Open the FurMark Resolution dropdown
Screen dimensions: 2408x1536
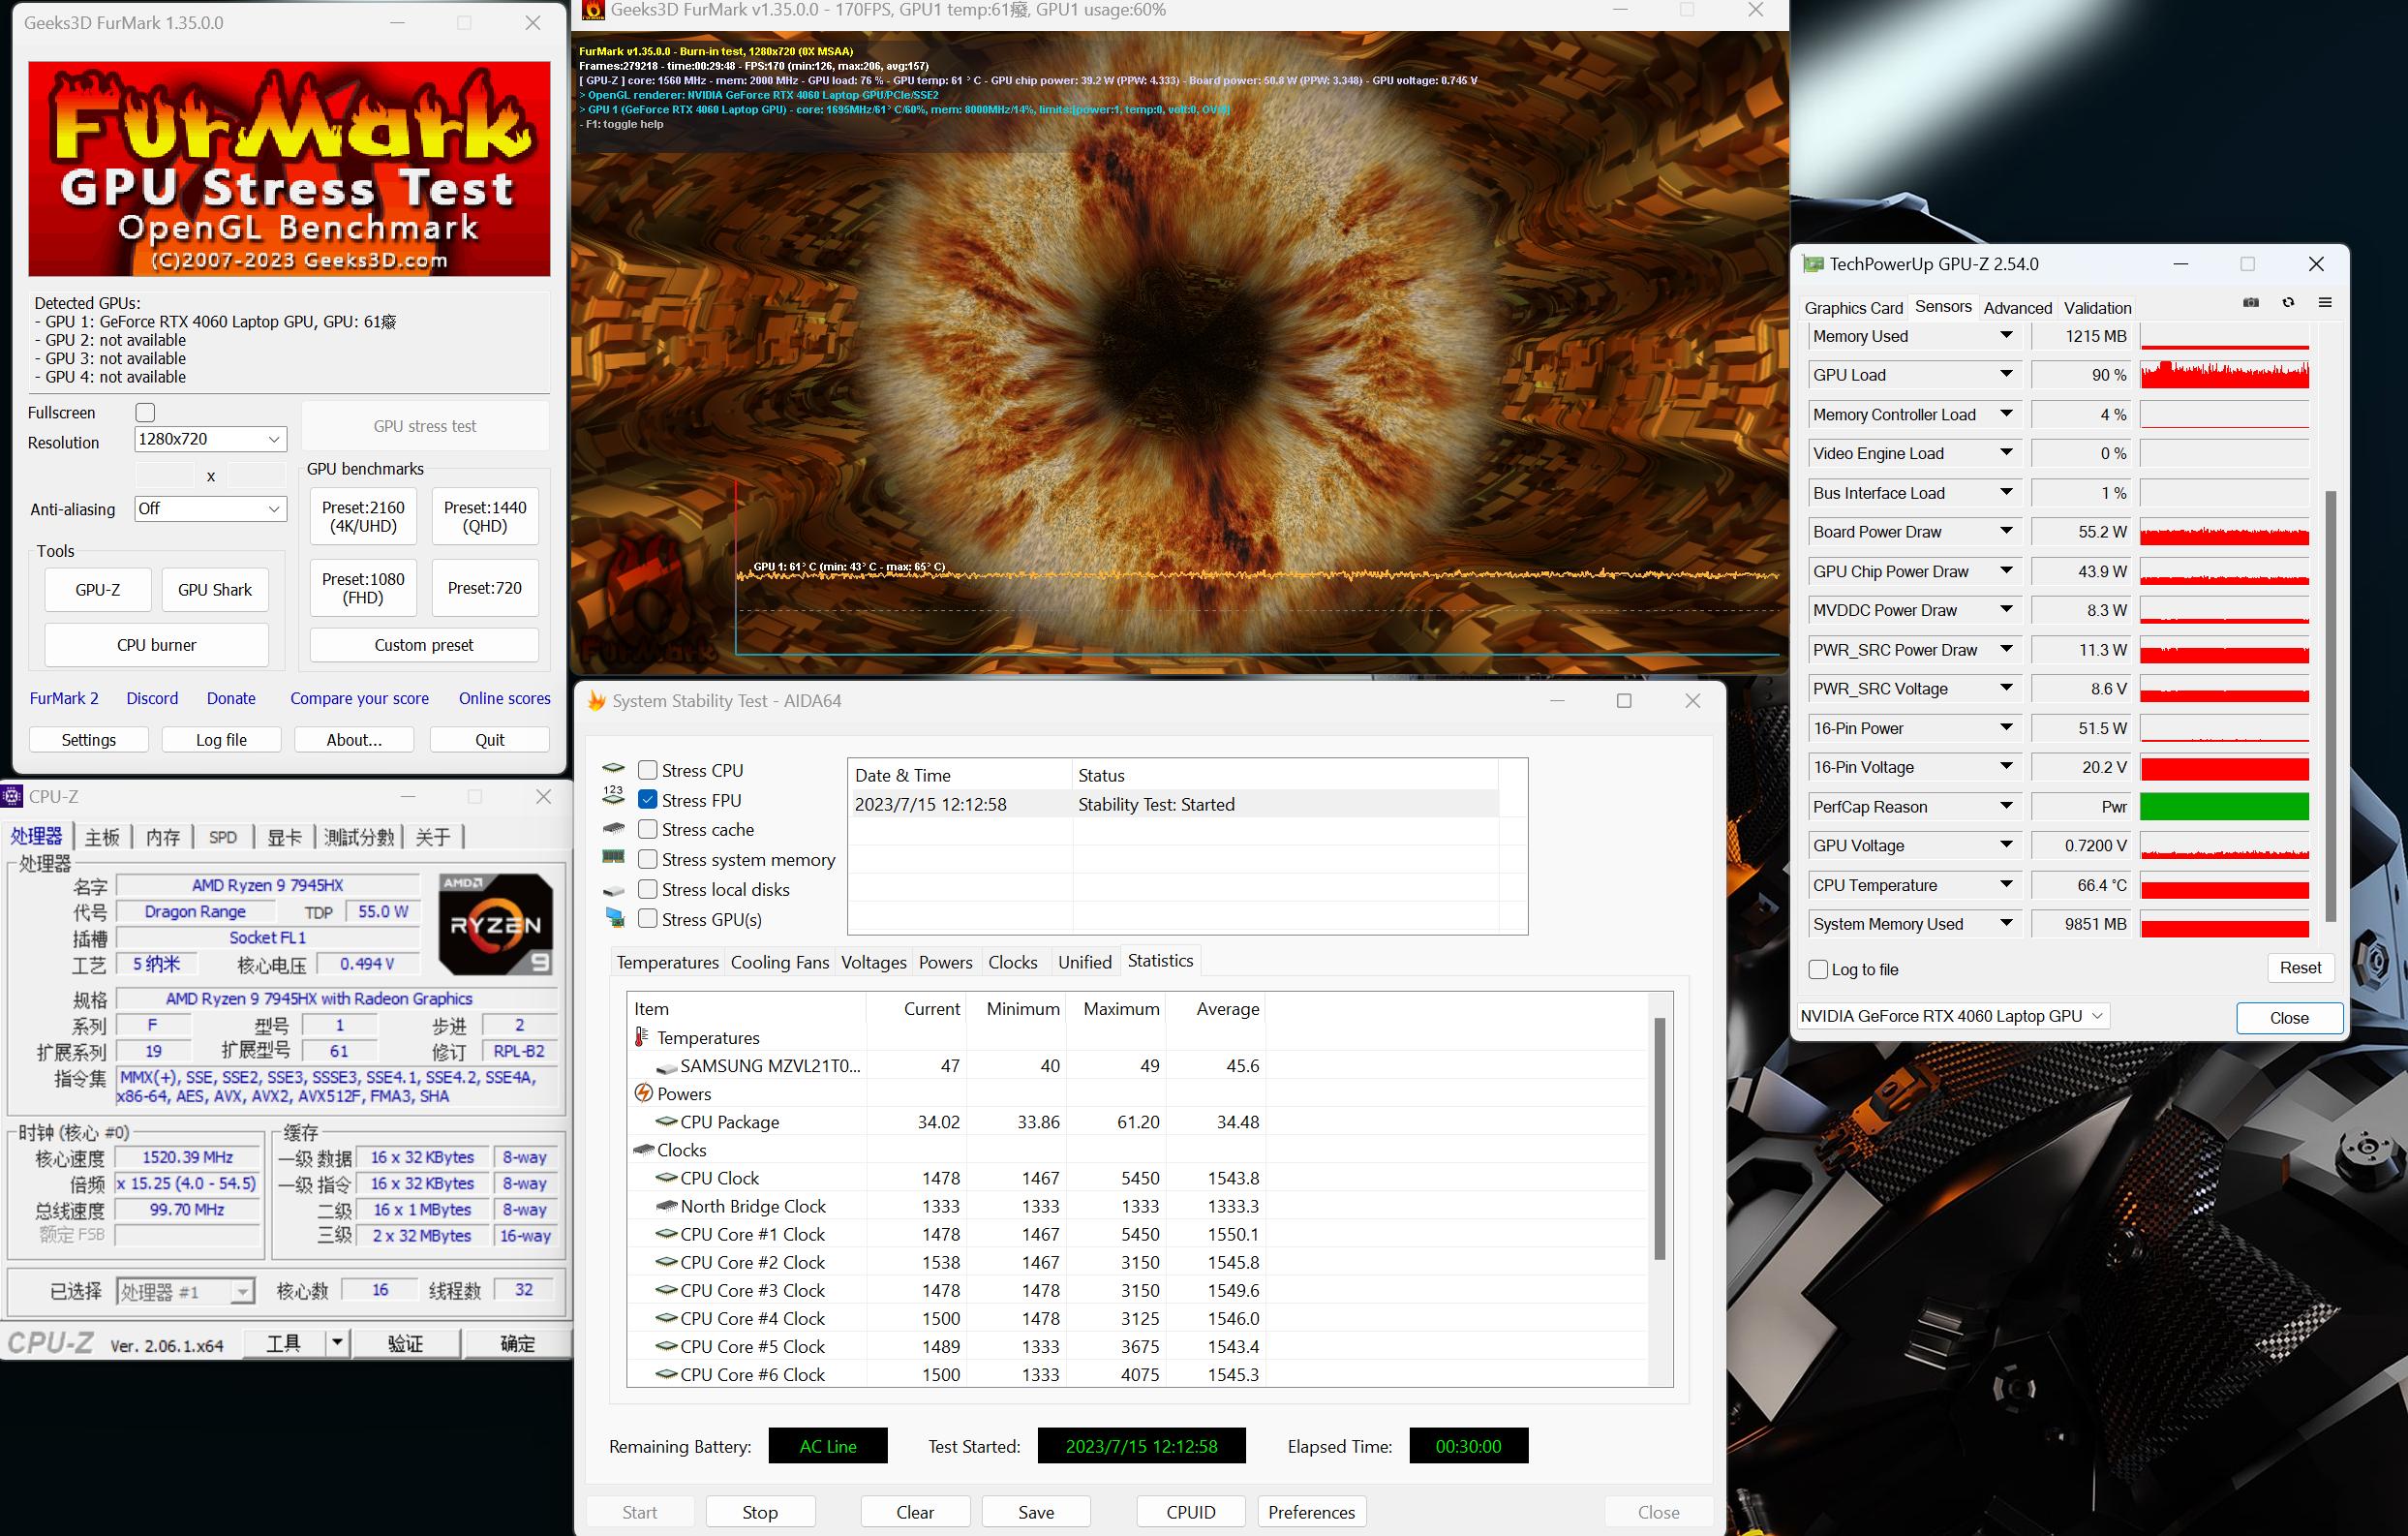[210, 439]
